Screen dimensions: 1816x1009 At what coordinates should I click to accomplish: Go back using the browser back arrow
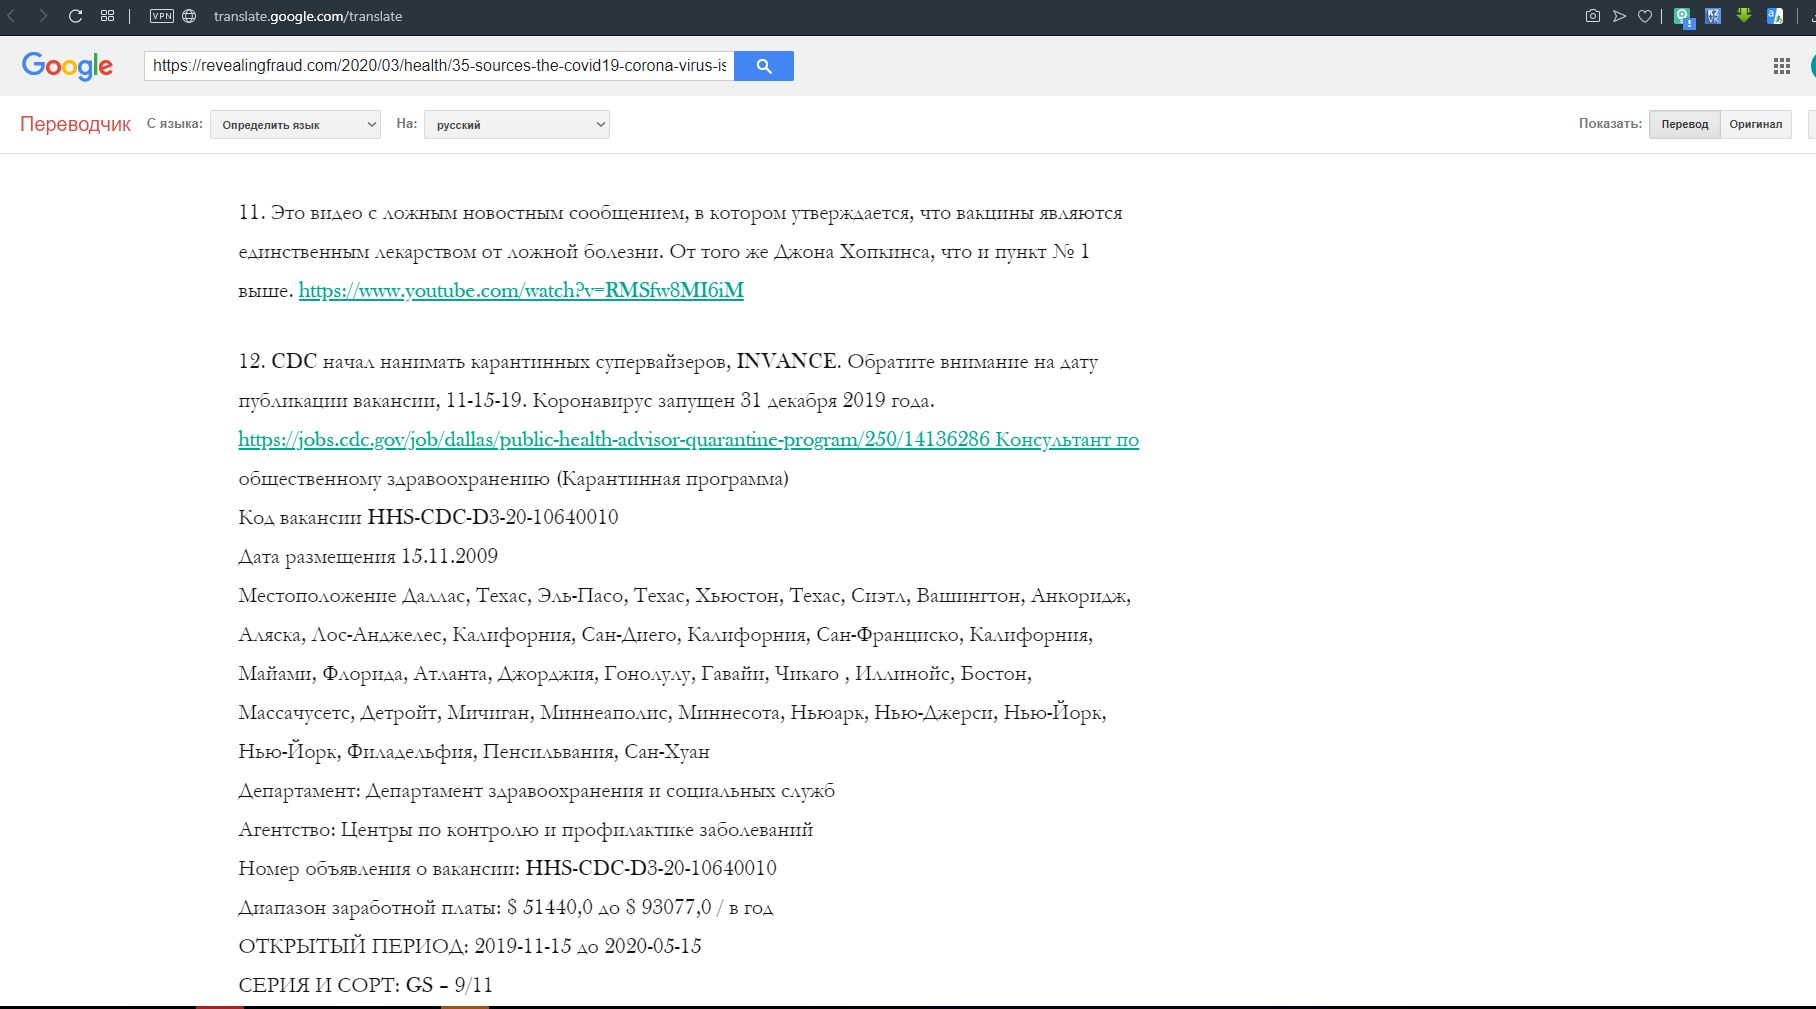pos(12,16)
